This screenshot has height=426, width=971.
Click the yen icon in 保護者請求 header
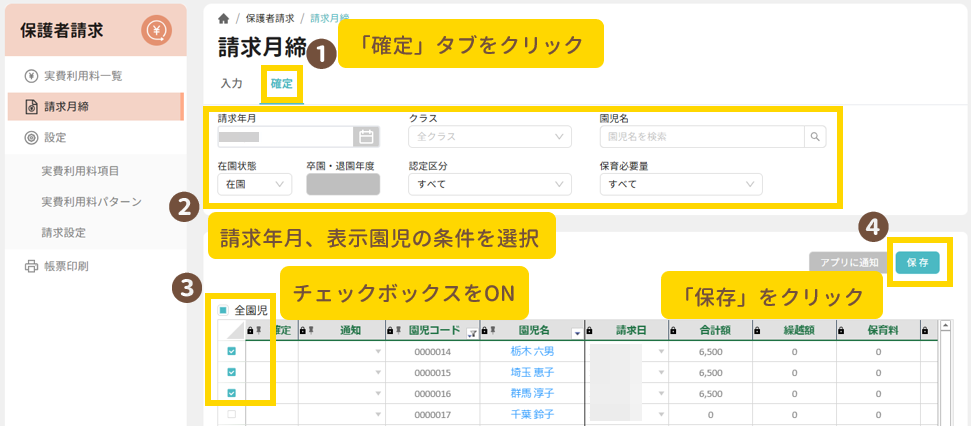(156, 31)
